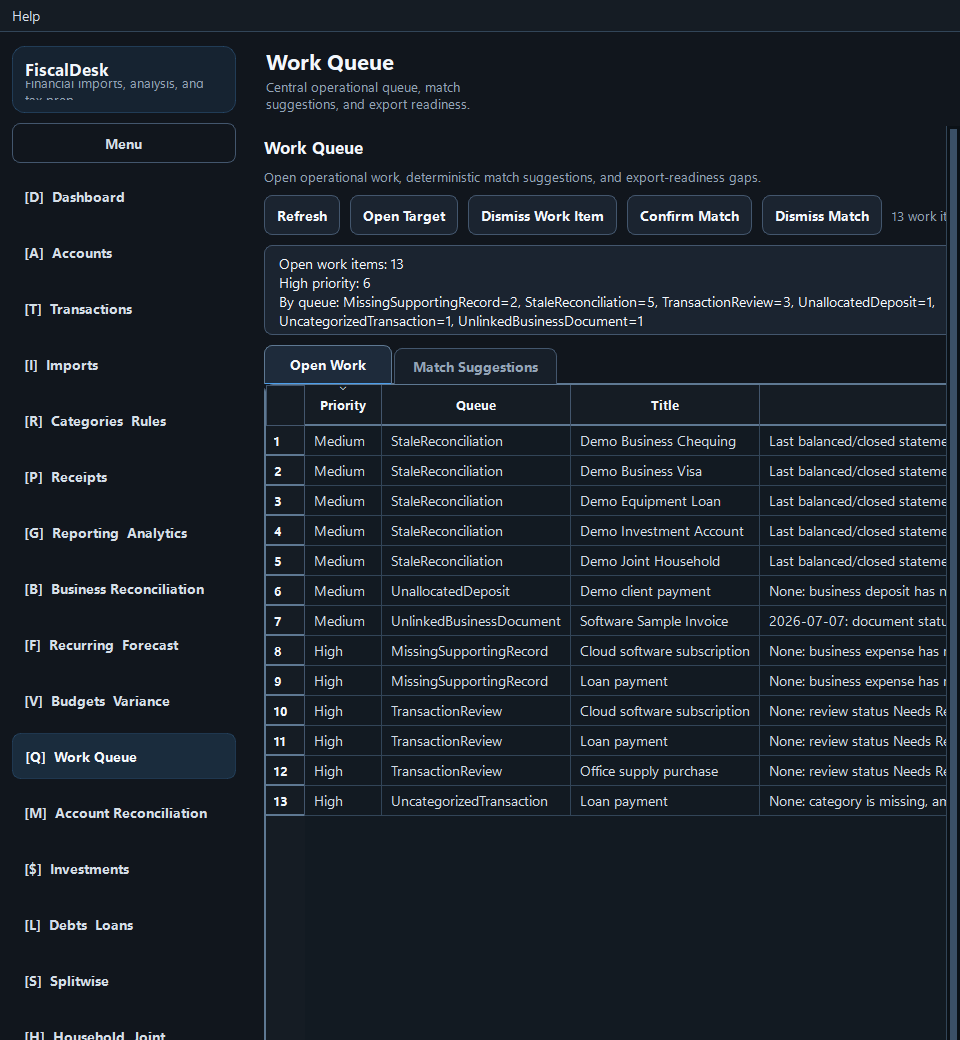Click Cloud software subscription in row 8

click(x=665, y=651)
